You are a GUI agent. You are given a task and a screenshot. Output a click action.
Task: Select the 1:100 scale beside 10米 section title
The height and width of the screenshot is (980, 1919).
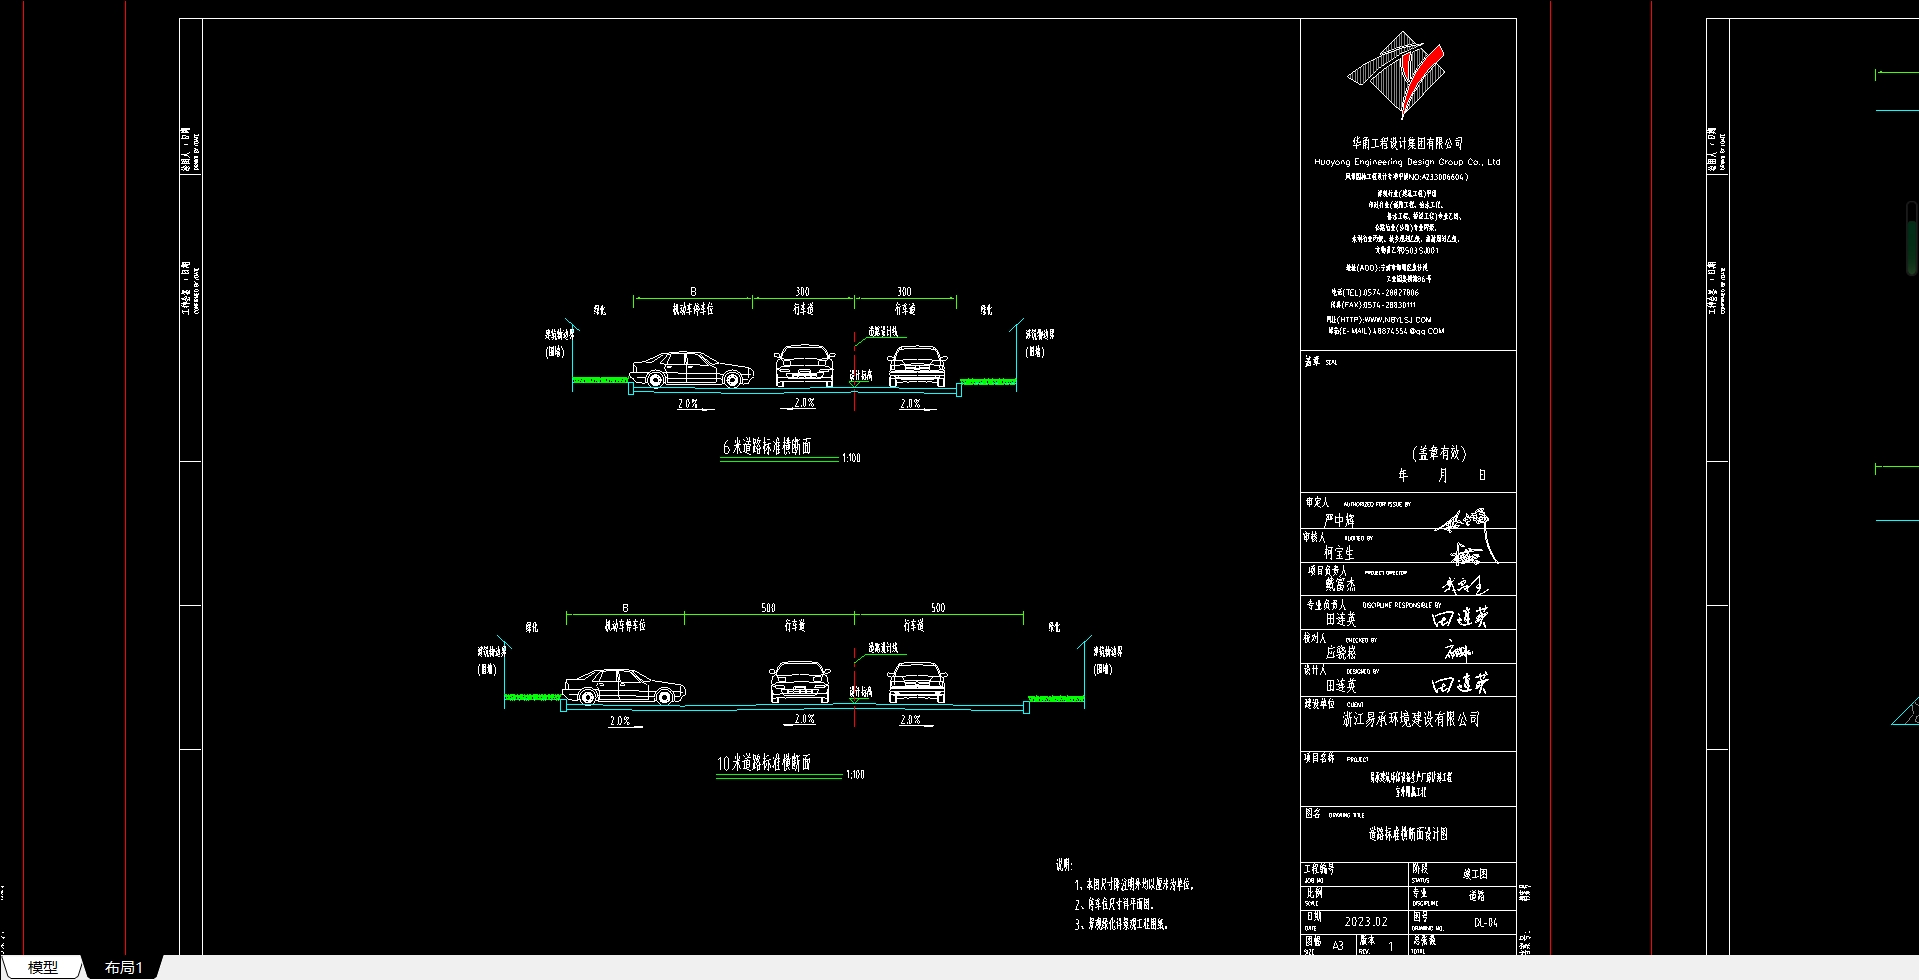pyautogui.click(x=855, y=775)
